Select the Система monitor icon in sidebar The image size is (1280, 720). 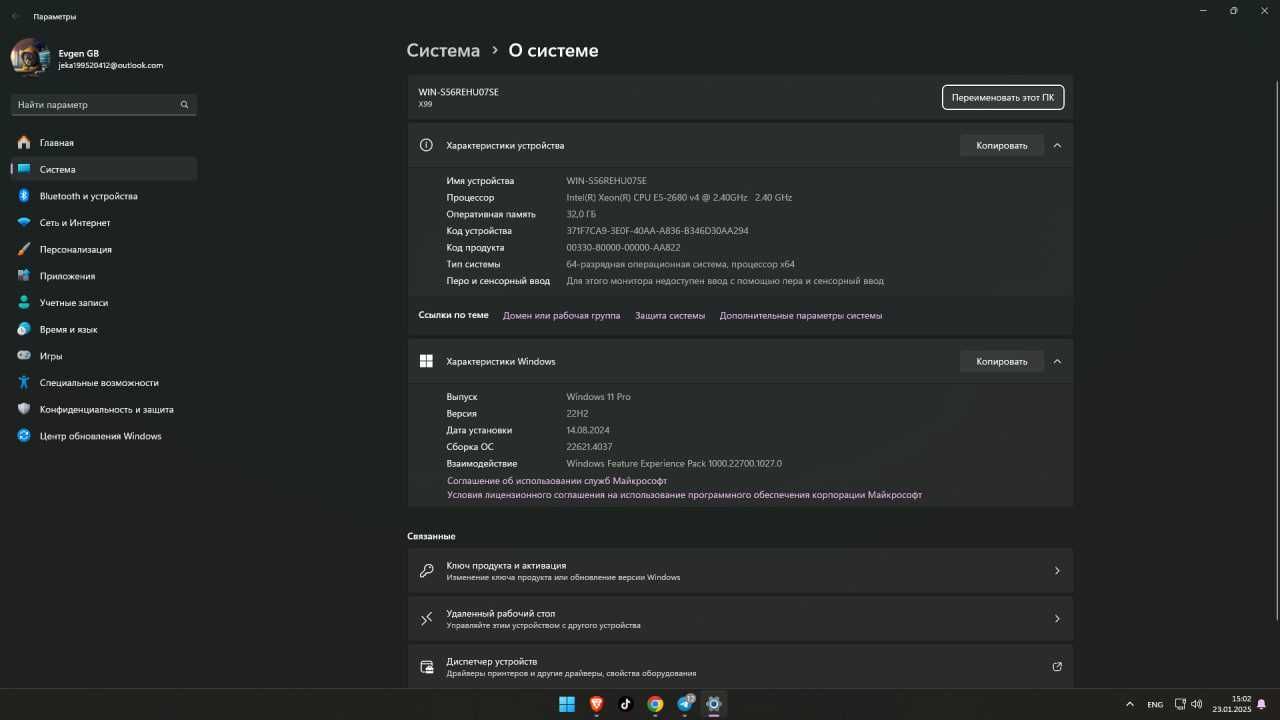24,169
